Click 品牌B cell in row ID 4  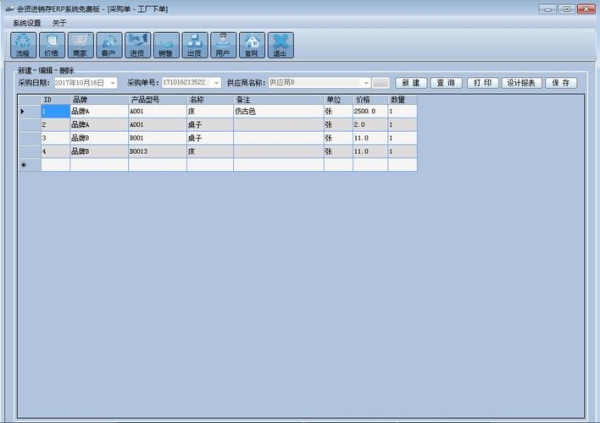click(99, 152)
